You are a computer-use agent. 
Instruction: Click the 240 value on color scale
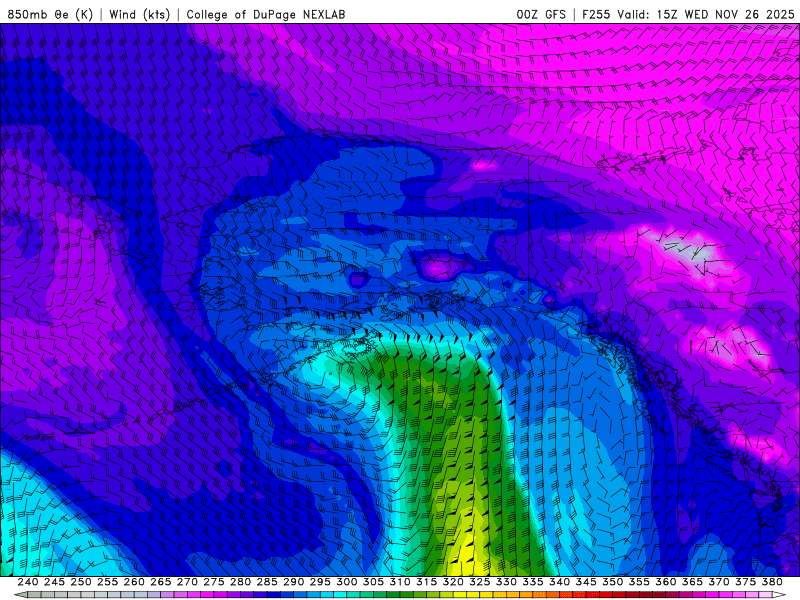point(28,582)
